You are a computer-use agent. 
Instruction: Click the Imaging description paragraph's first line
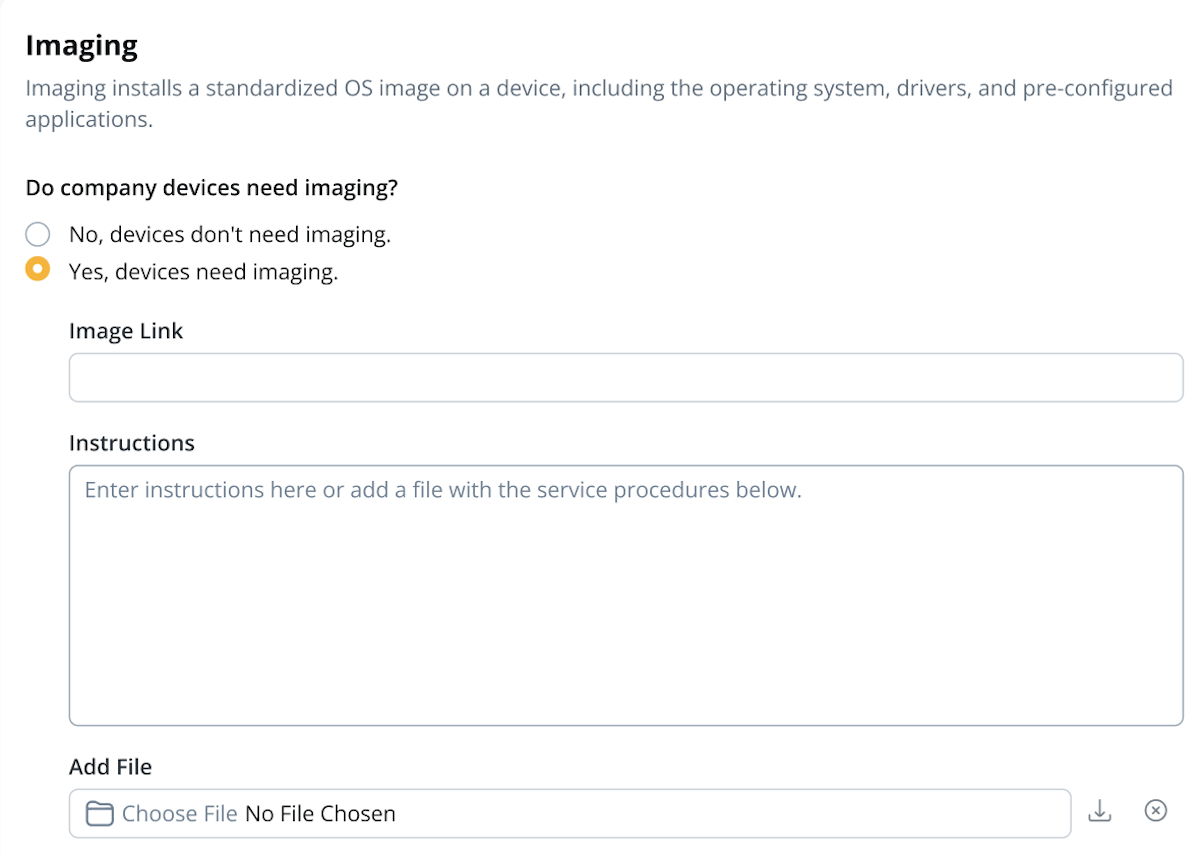coord(598,88)
